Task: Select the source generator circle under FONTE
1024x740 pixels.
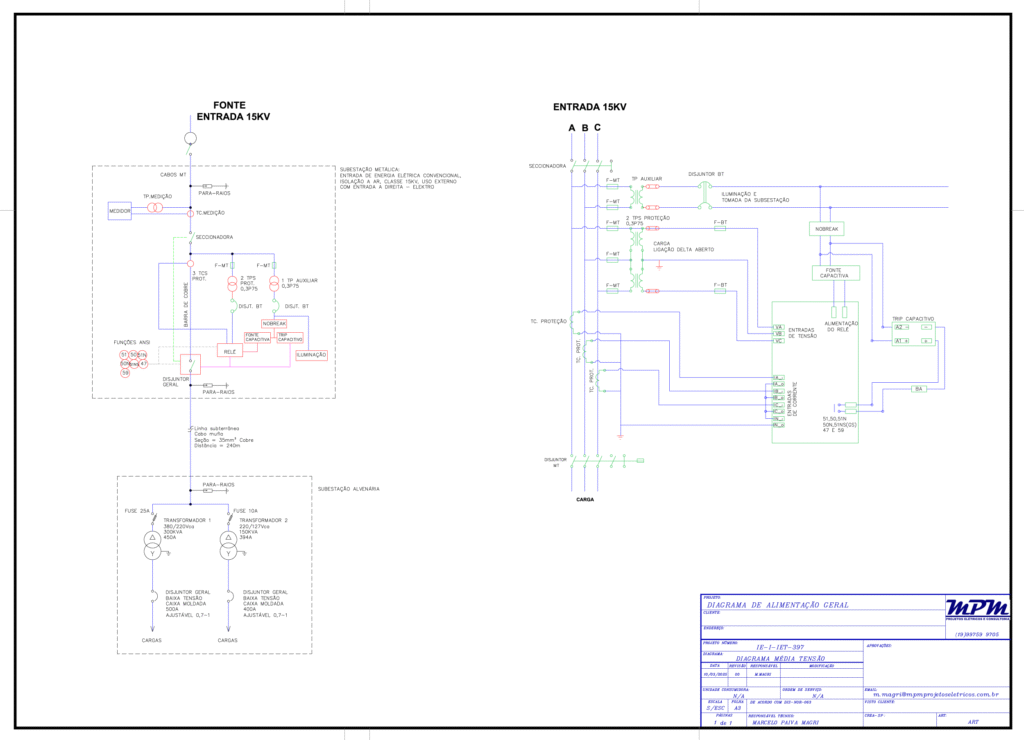Action: [x=190, y=138]
